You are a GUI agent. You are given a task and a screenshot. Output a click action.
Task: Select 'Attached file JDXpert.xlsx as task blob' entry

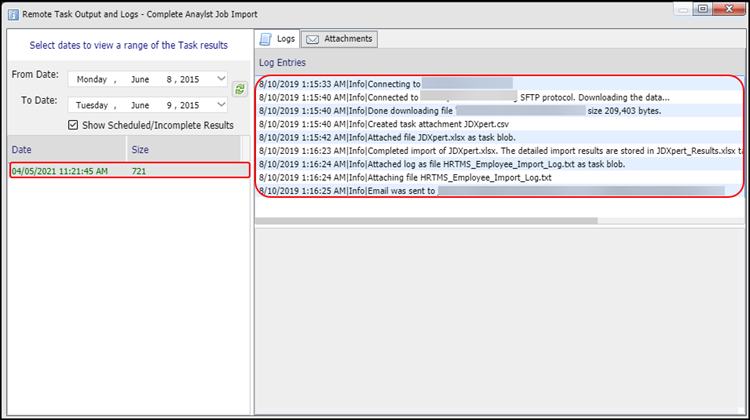[x=499, y=137]
